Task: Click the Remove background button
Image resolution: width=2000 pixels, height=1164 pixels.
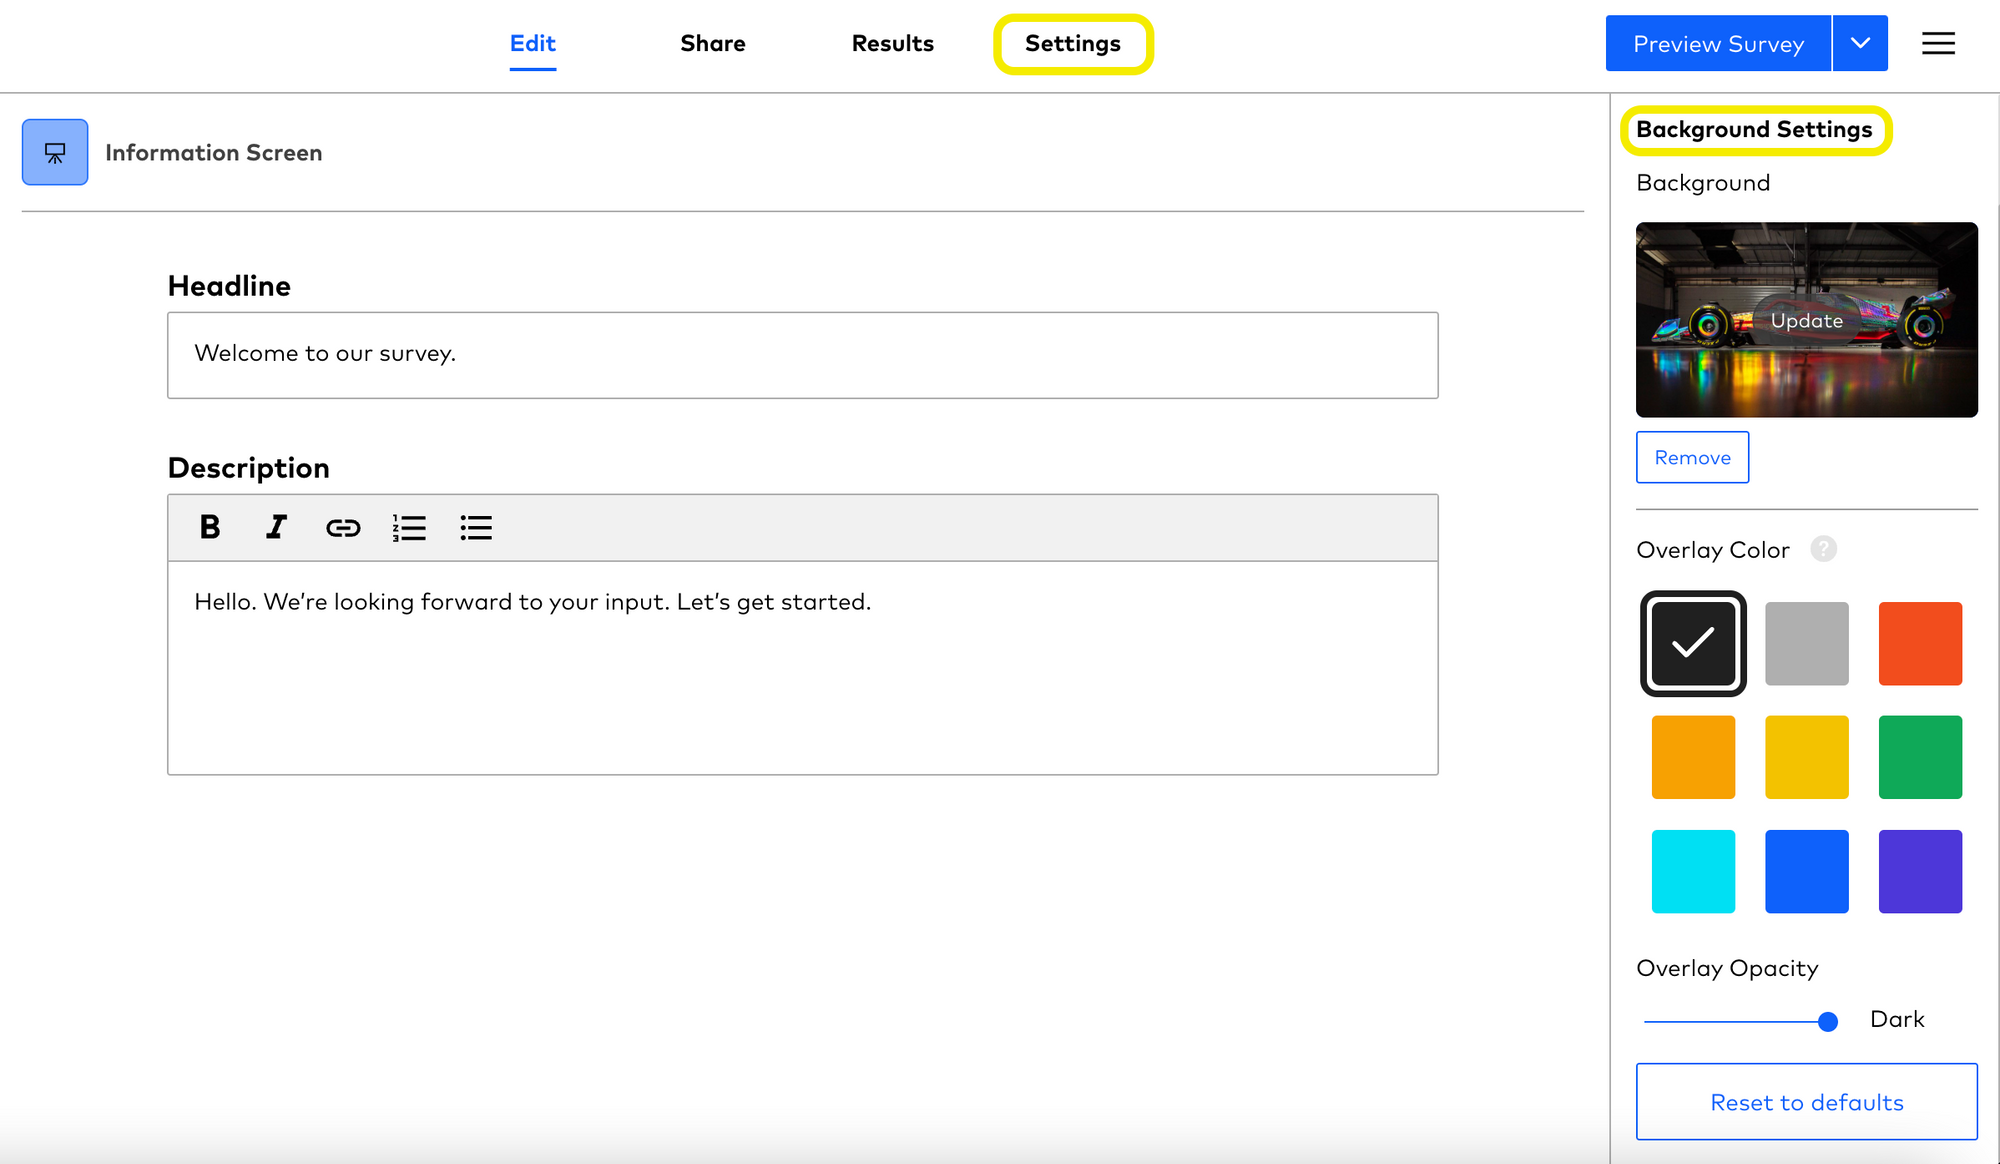Action: click(x=1693, y=457)
